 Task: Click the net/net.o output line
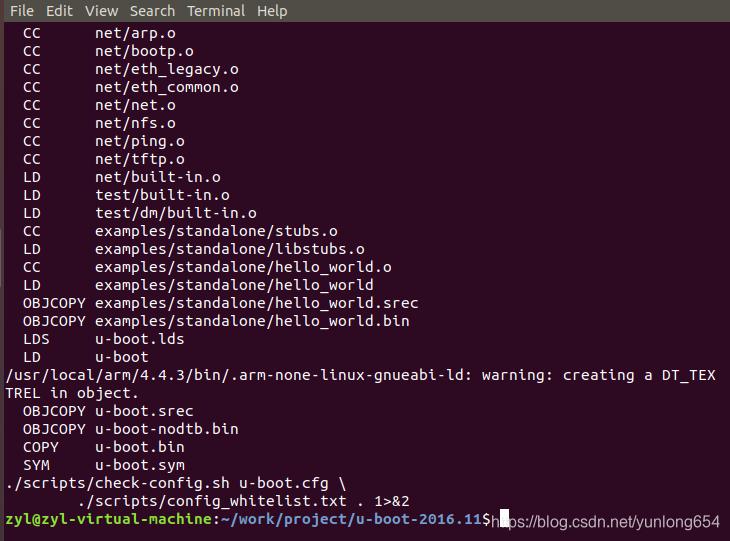tap(99, 106)
